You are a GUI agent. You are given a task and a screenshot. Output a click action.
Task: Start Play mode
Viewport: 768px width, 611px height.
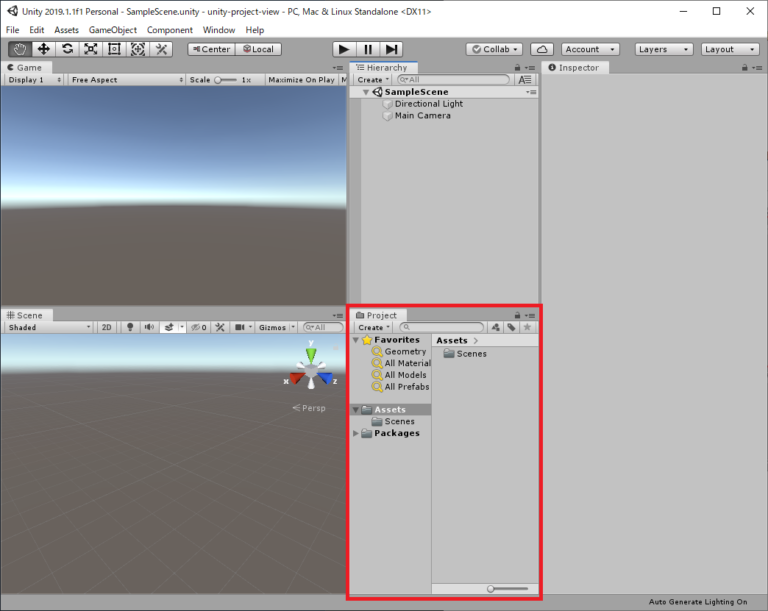point(344,49)
